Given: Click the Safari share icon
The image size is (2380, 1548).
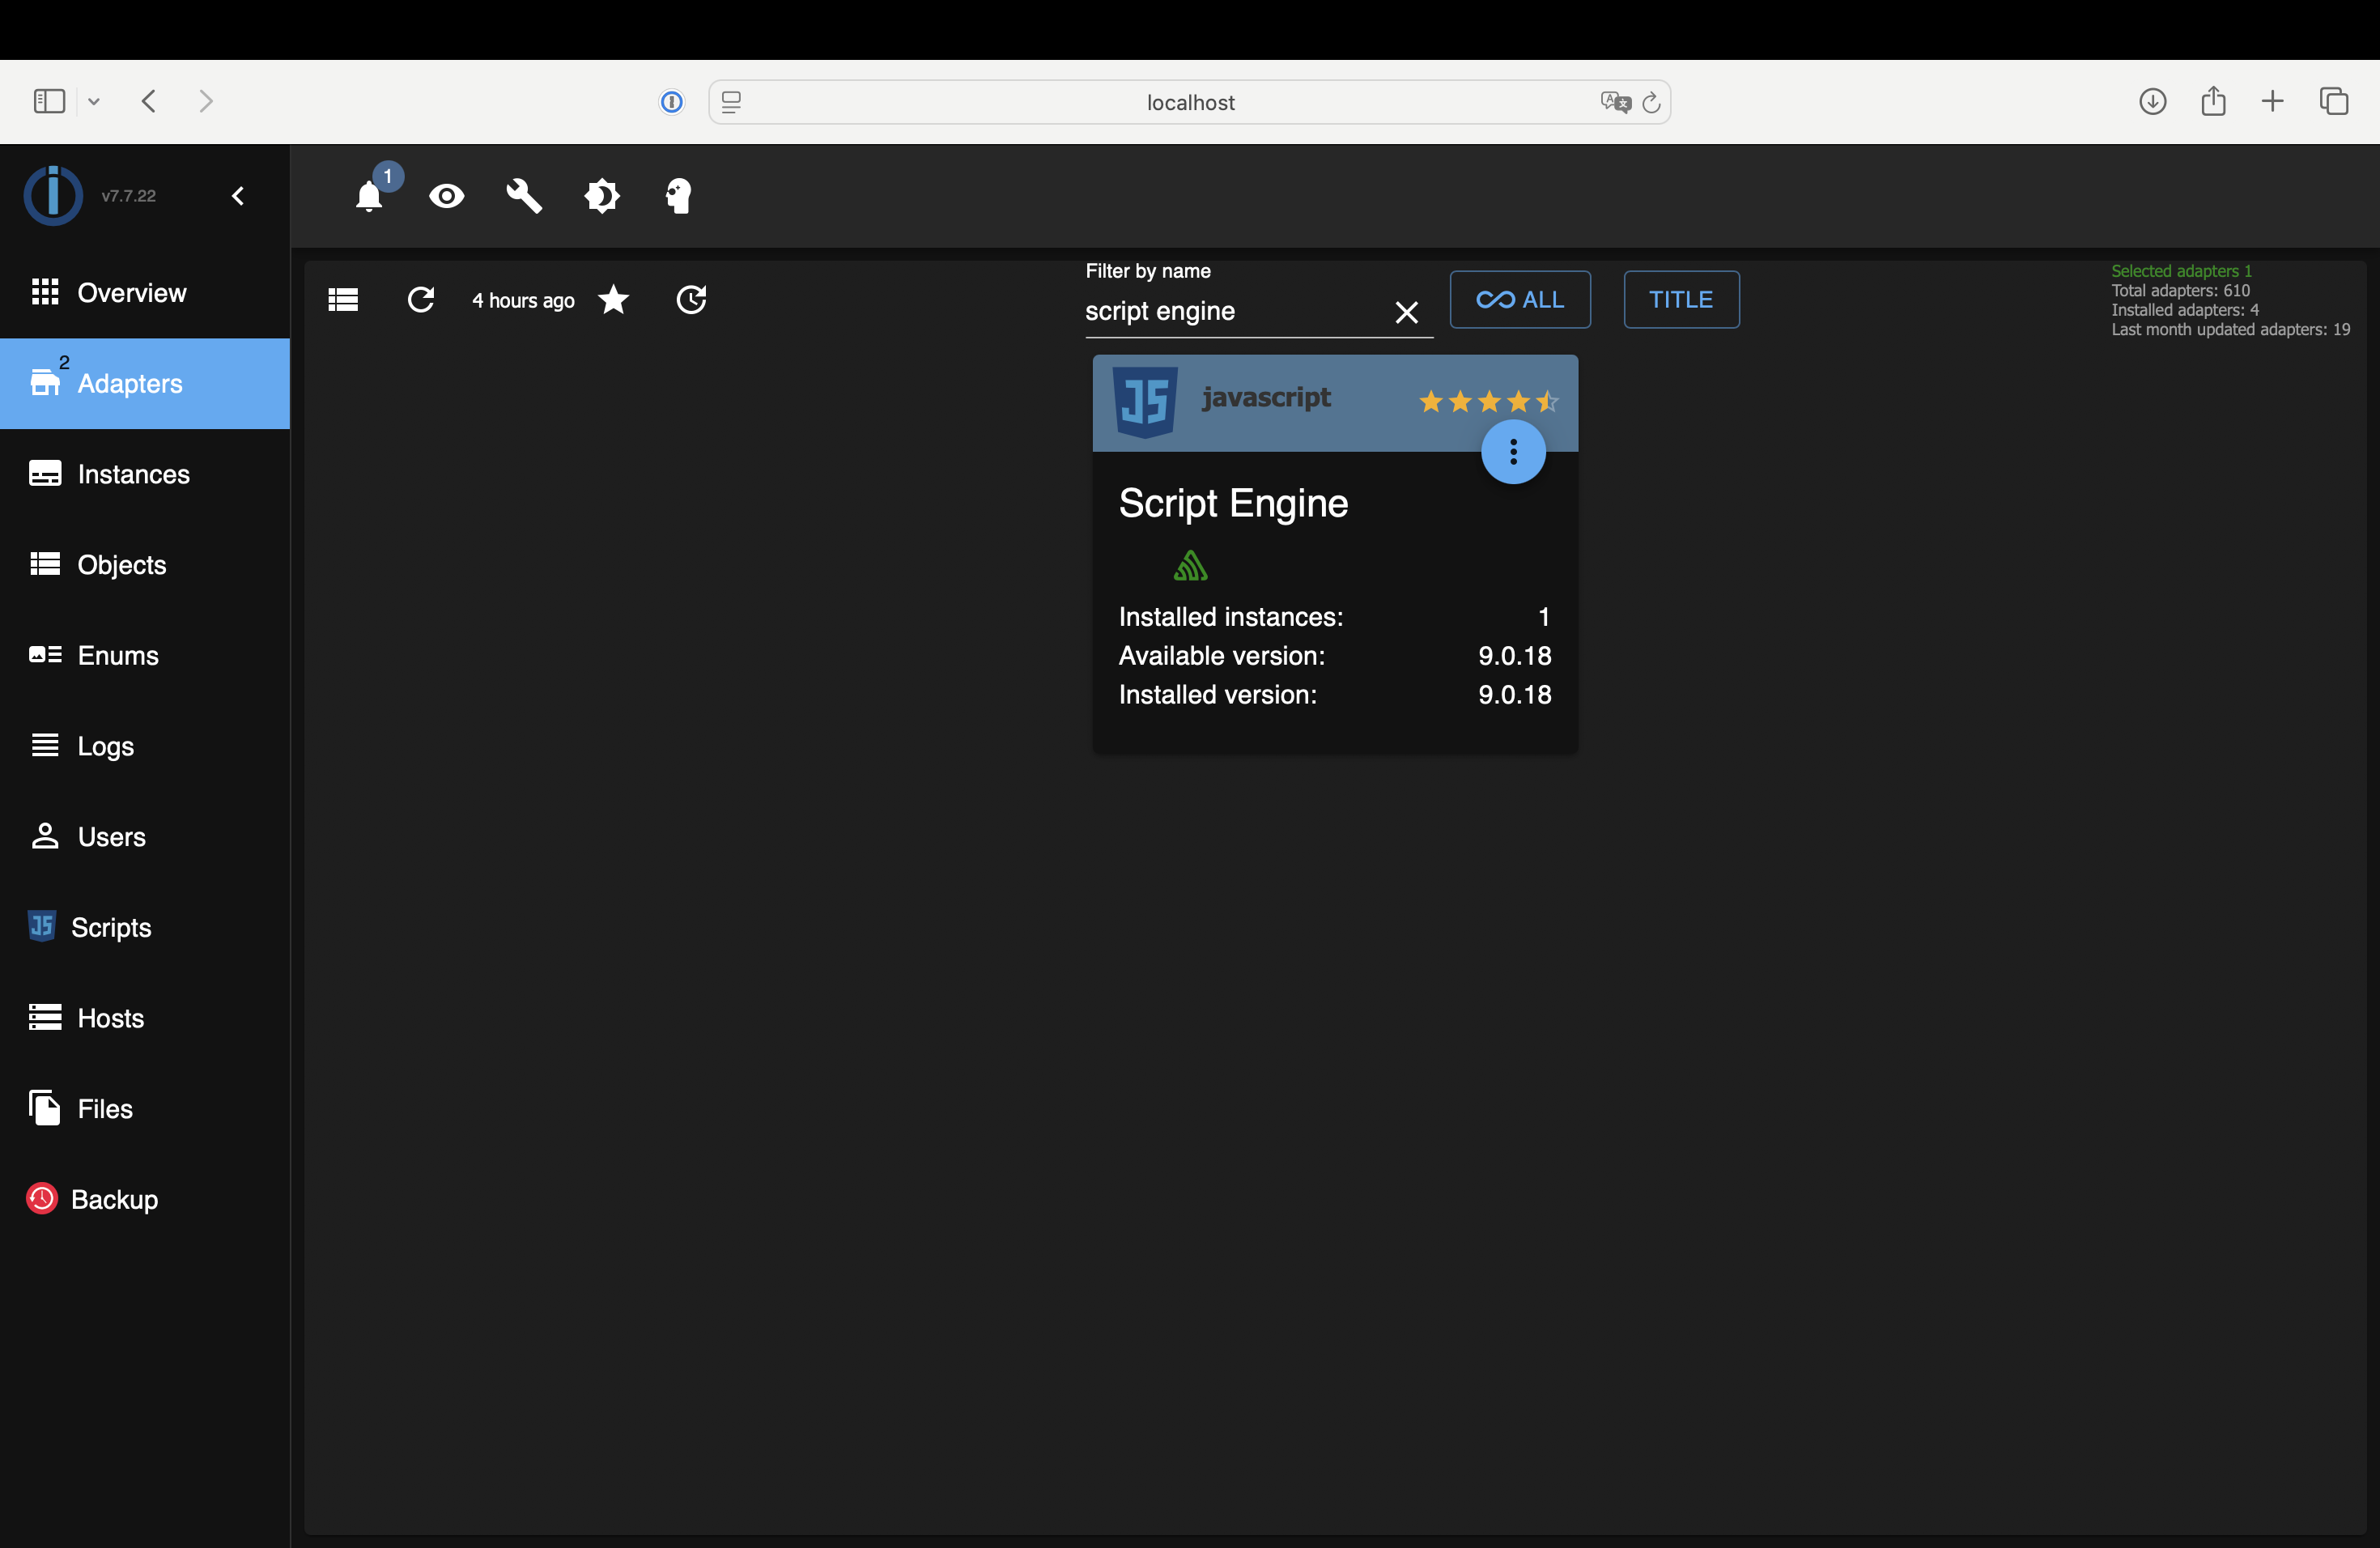Looking at the screenshot, I should [2213, 101].
